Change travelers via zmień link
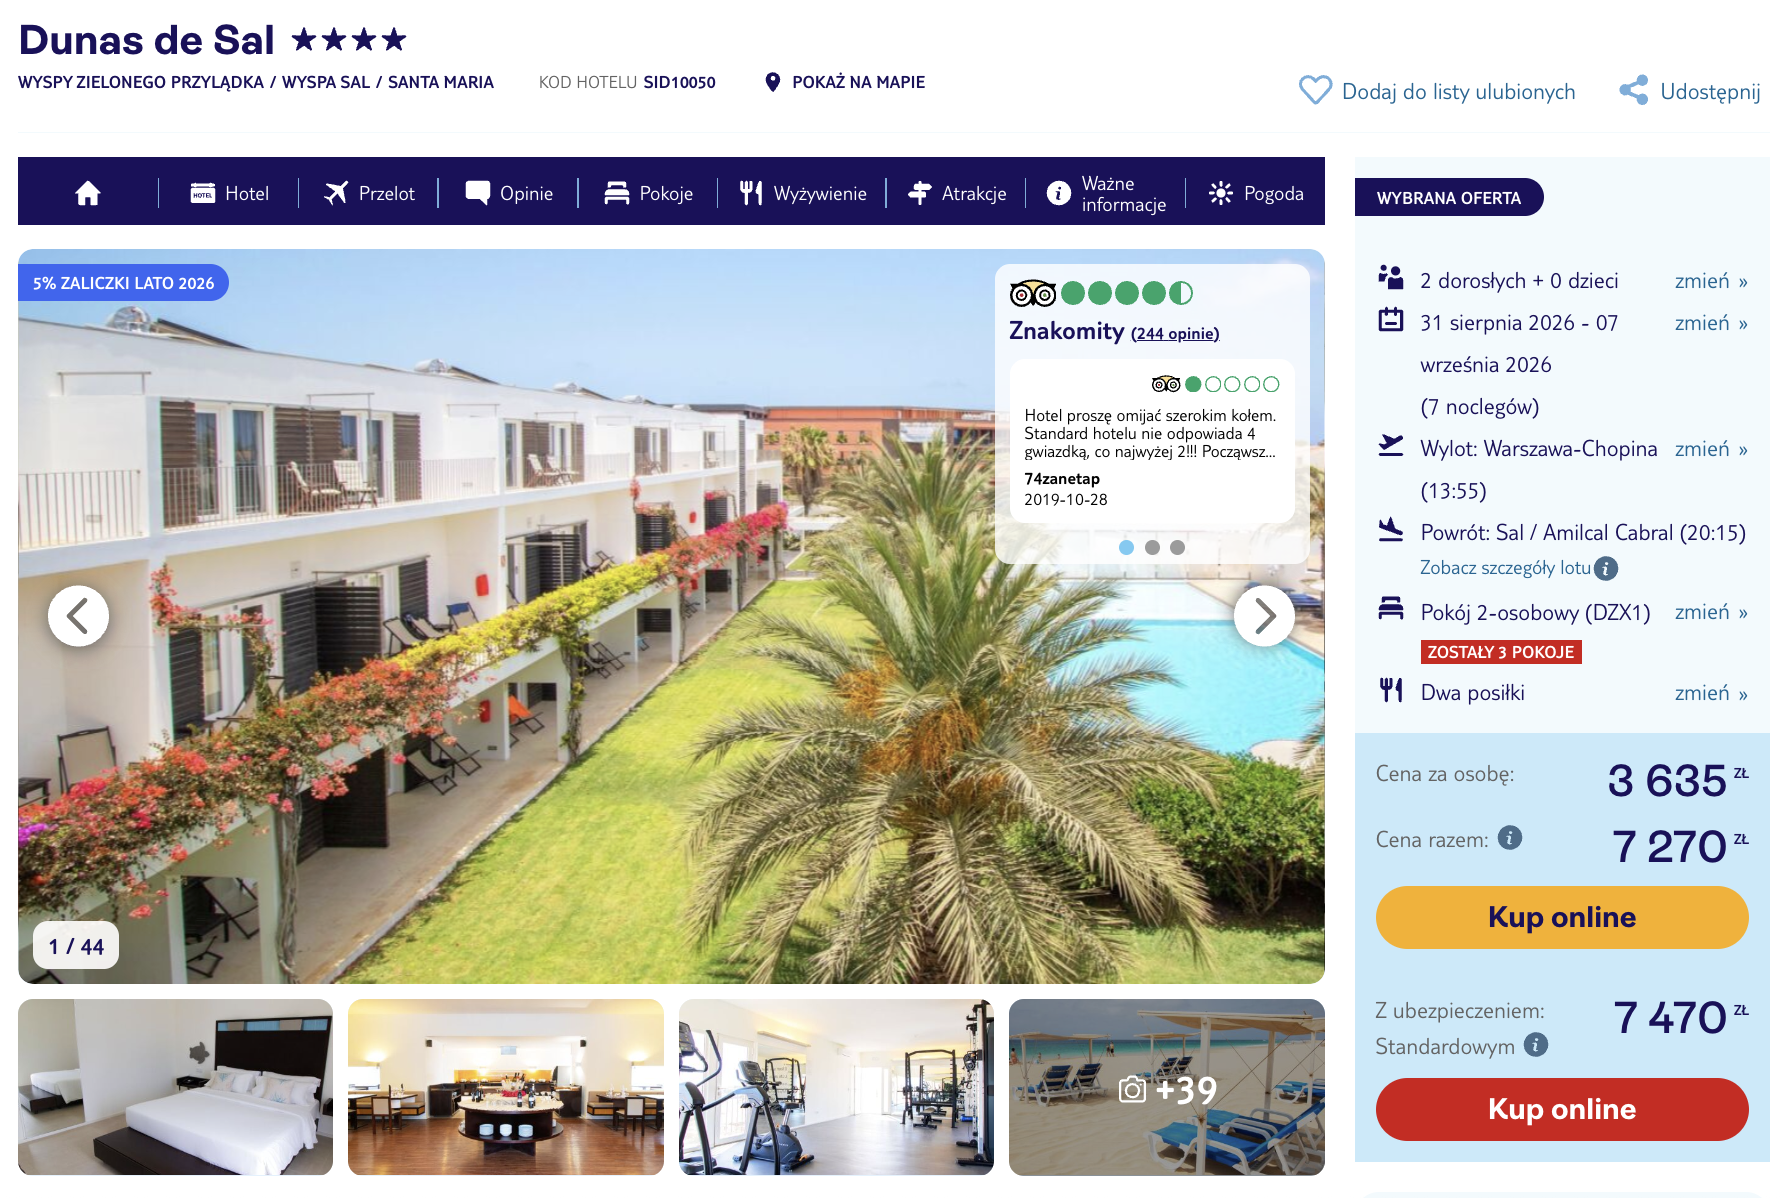This screenshot has width=1782, height=1198. (1711, 281)
